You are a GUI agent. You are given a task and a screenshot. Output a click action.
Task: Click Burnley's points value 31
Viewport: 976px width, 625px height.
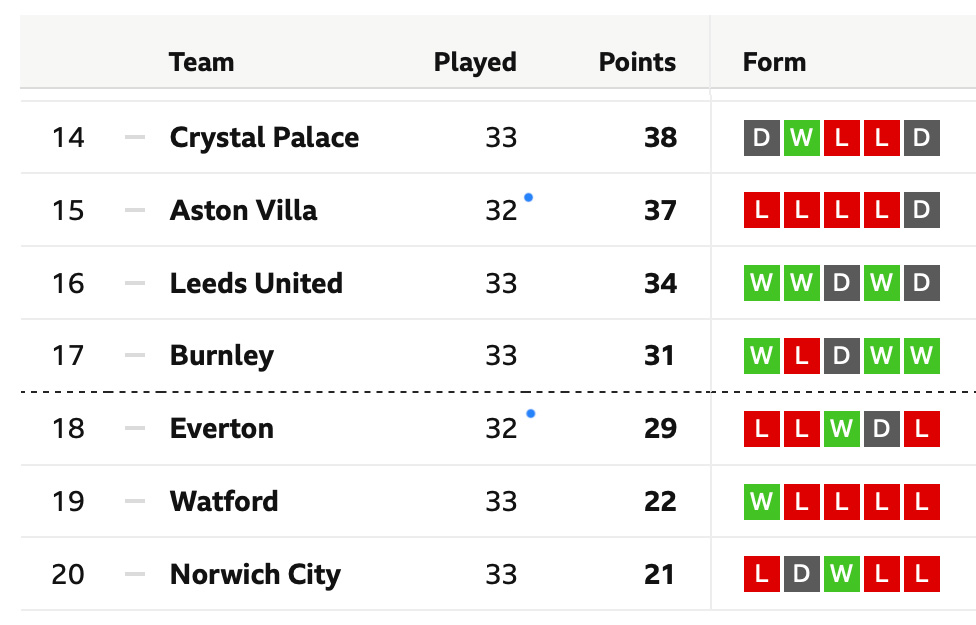tap(659, 356)
